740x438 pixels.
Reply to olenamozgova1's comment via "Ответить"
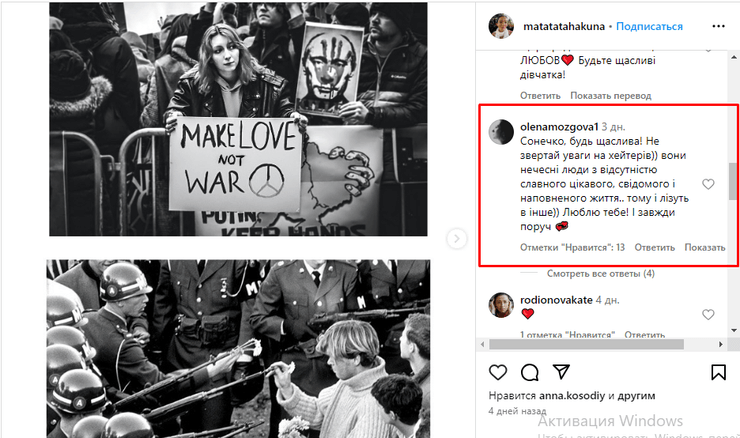[x=655, y=247]
